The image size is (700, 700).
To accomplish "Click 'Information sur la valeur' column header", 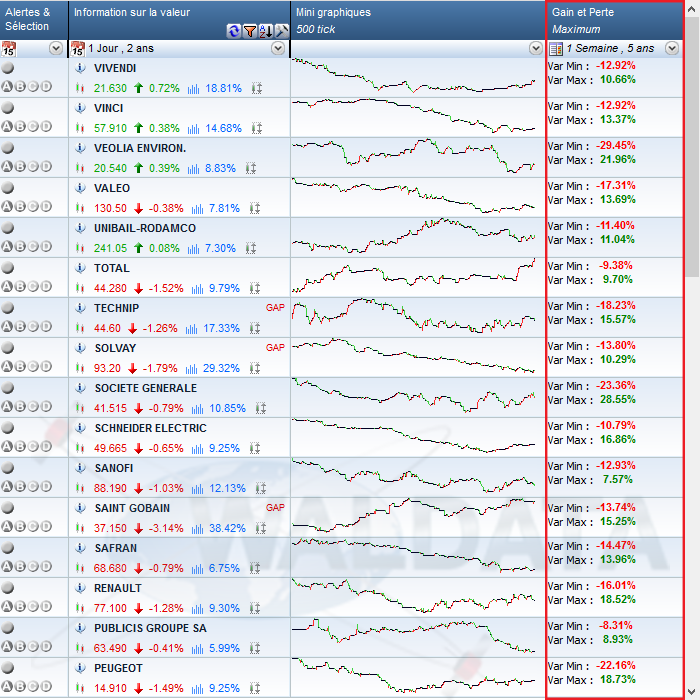I will pos(179,20).
